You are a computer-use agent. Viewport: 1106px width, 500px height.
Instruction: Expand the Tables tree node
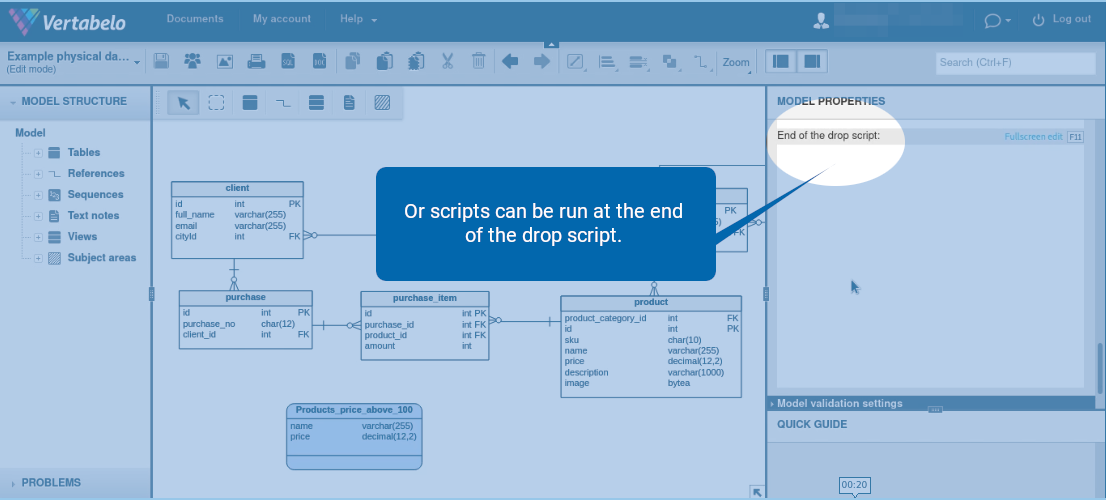38,153
